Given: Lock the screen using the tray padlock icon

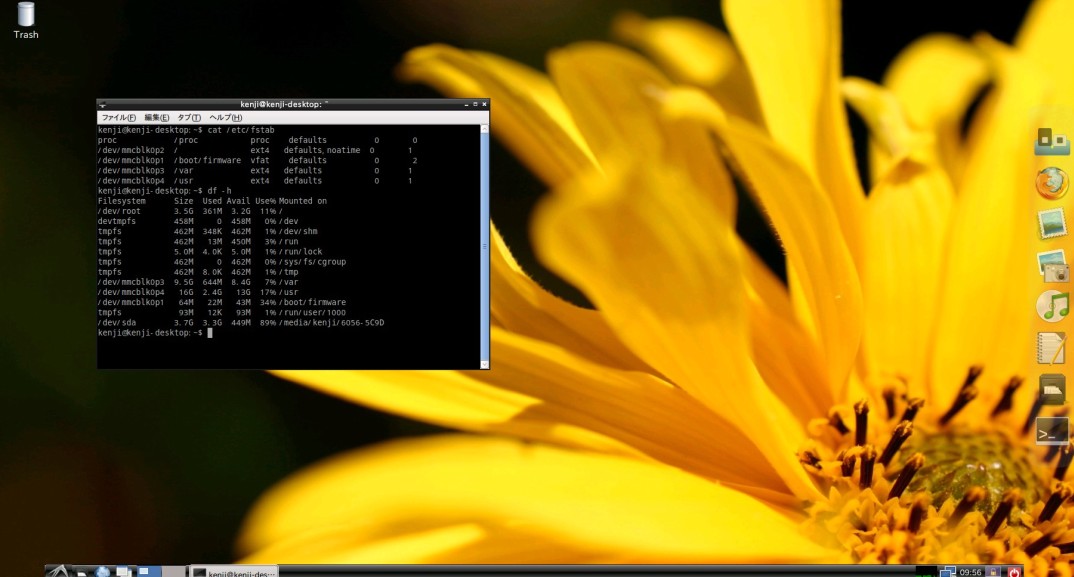Looking at the screenshot, I should pyautogui.click(x=993, y=571).
